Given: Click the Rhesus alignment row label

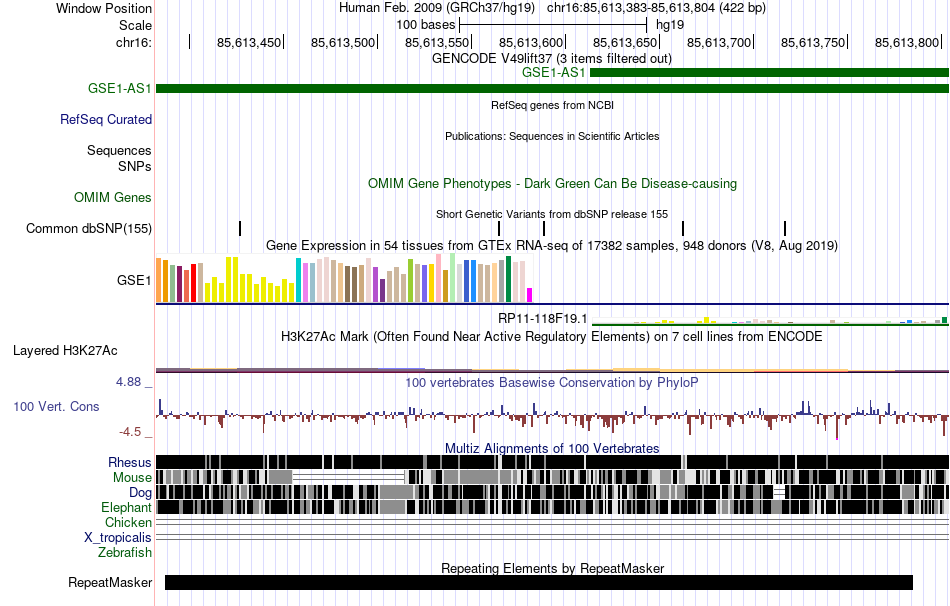Looking at the screenshot, I should tap(130, 462).
